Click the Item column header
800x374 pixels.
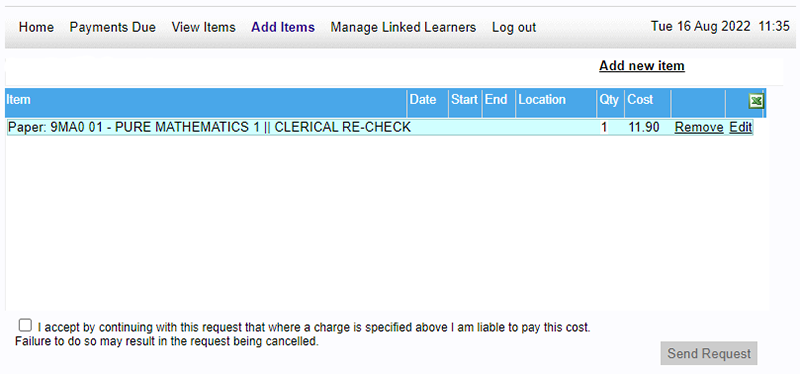coord(18,99)
